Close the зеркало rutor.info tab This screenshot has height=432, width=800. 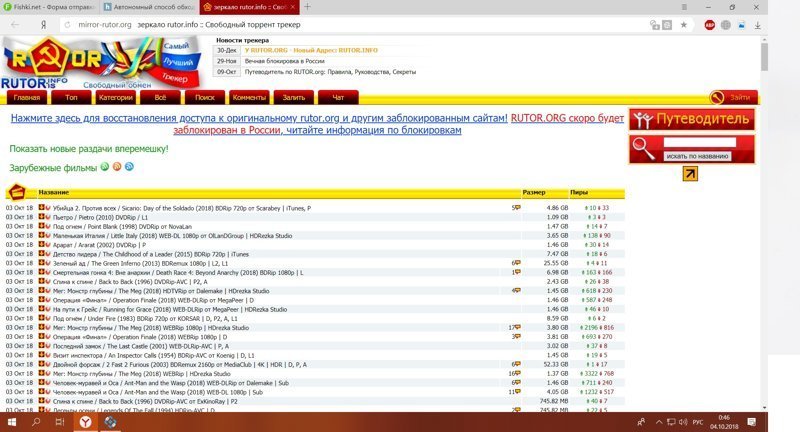coord(292,7)
